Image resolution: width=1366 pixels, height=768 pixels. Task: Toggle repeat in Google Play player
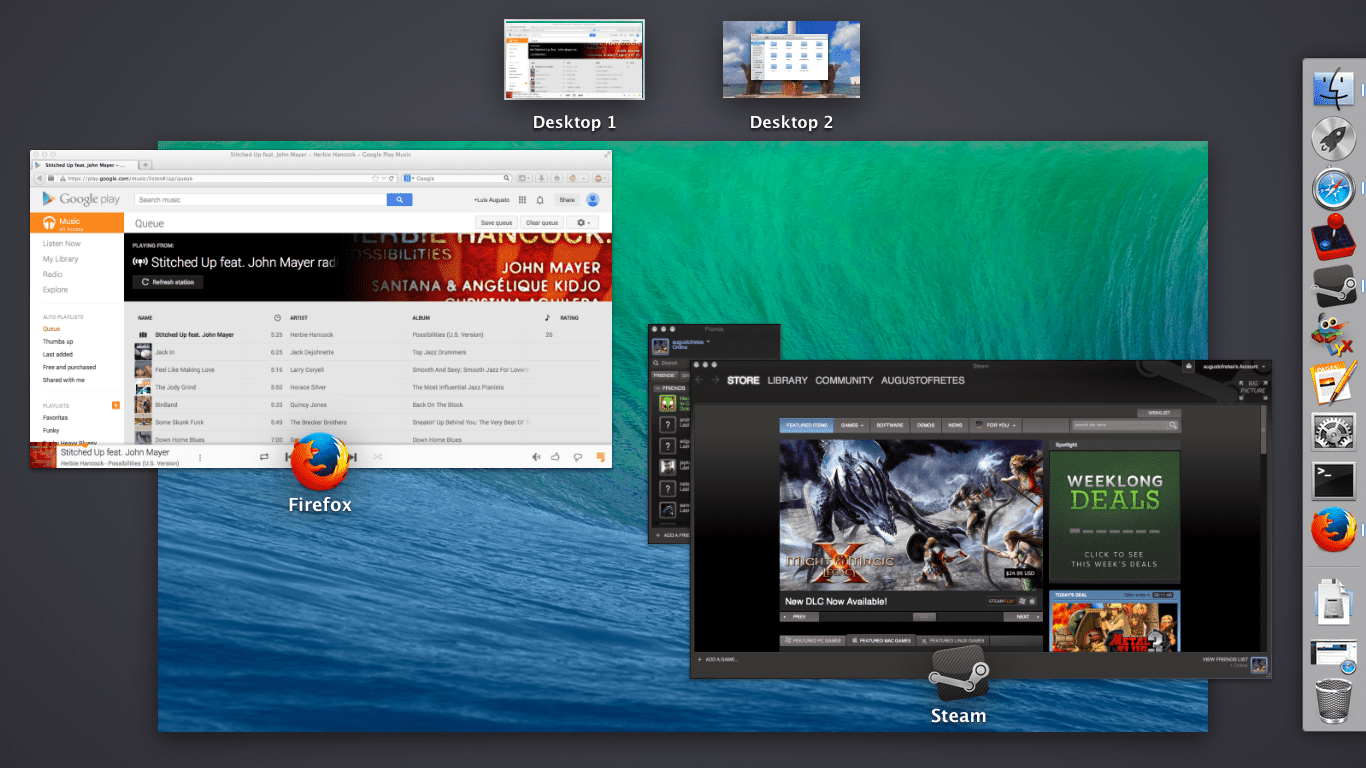(264, 457)
